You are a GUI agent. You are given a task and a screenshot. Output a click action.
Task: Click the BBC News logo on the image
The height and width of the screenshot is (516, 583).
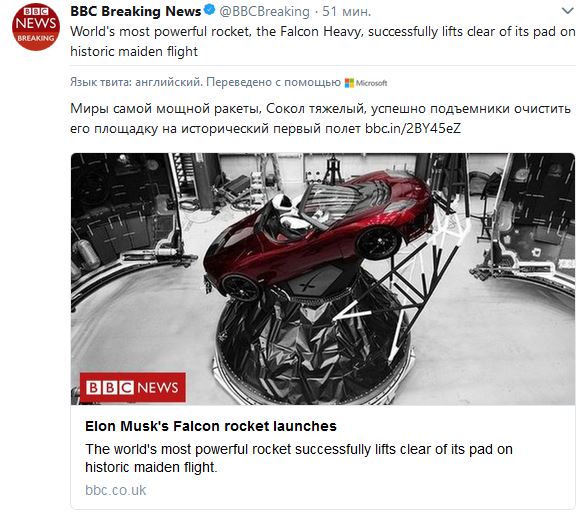[x=133, y=387]
